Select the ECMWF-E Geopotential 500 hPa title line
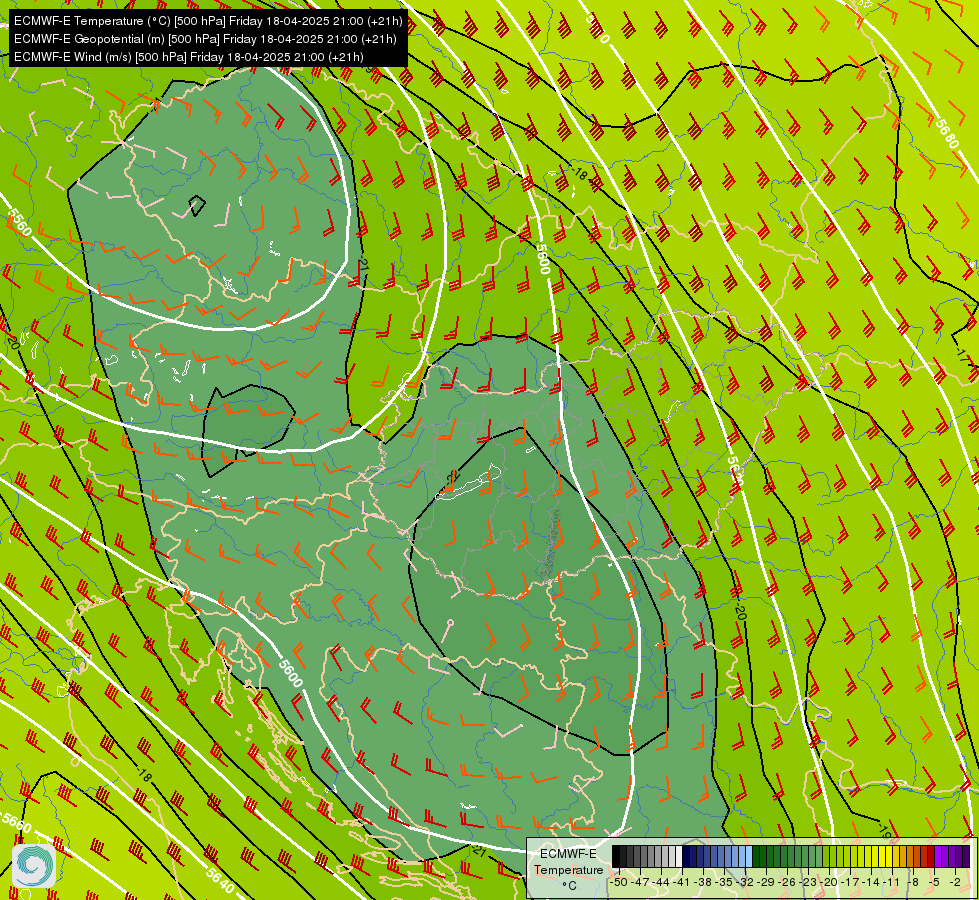This screenshot has height=900, width=979. coord(205,39)
